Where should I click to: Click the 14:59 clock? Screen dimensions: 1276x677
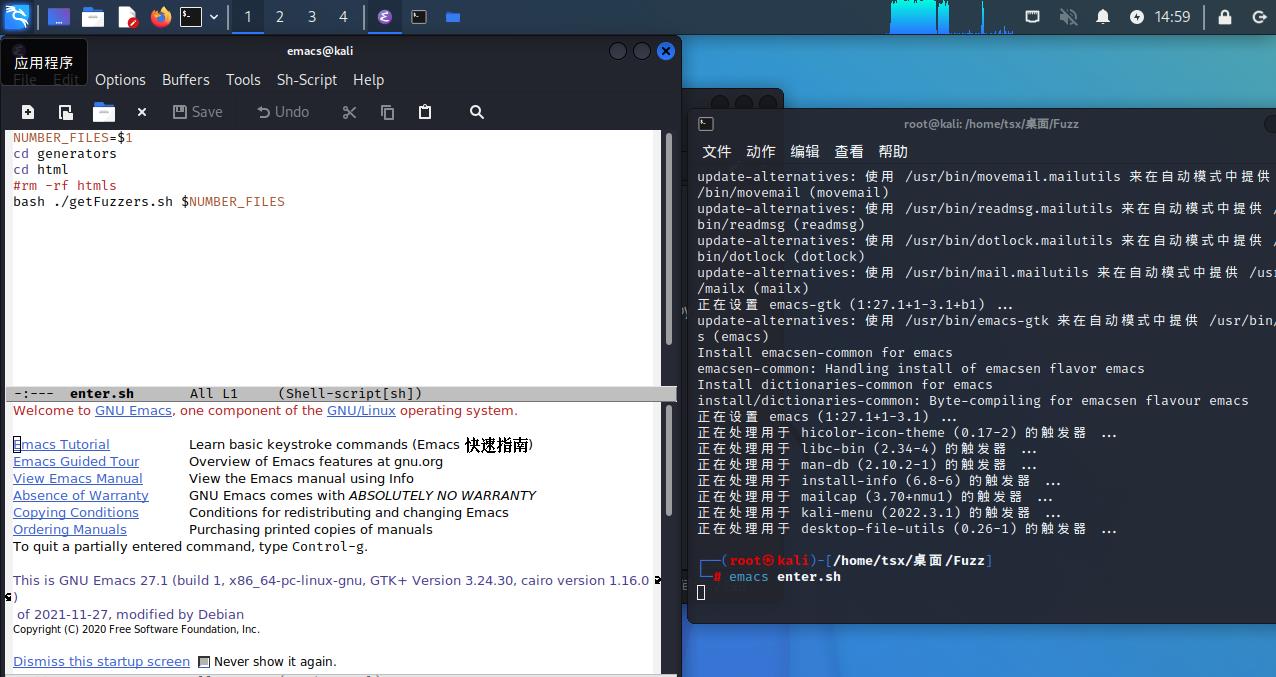pos(1172,17)
